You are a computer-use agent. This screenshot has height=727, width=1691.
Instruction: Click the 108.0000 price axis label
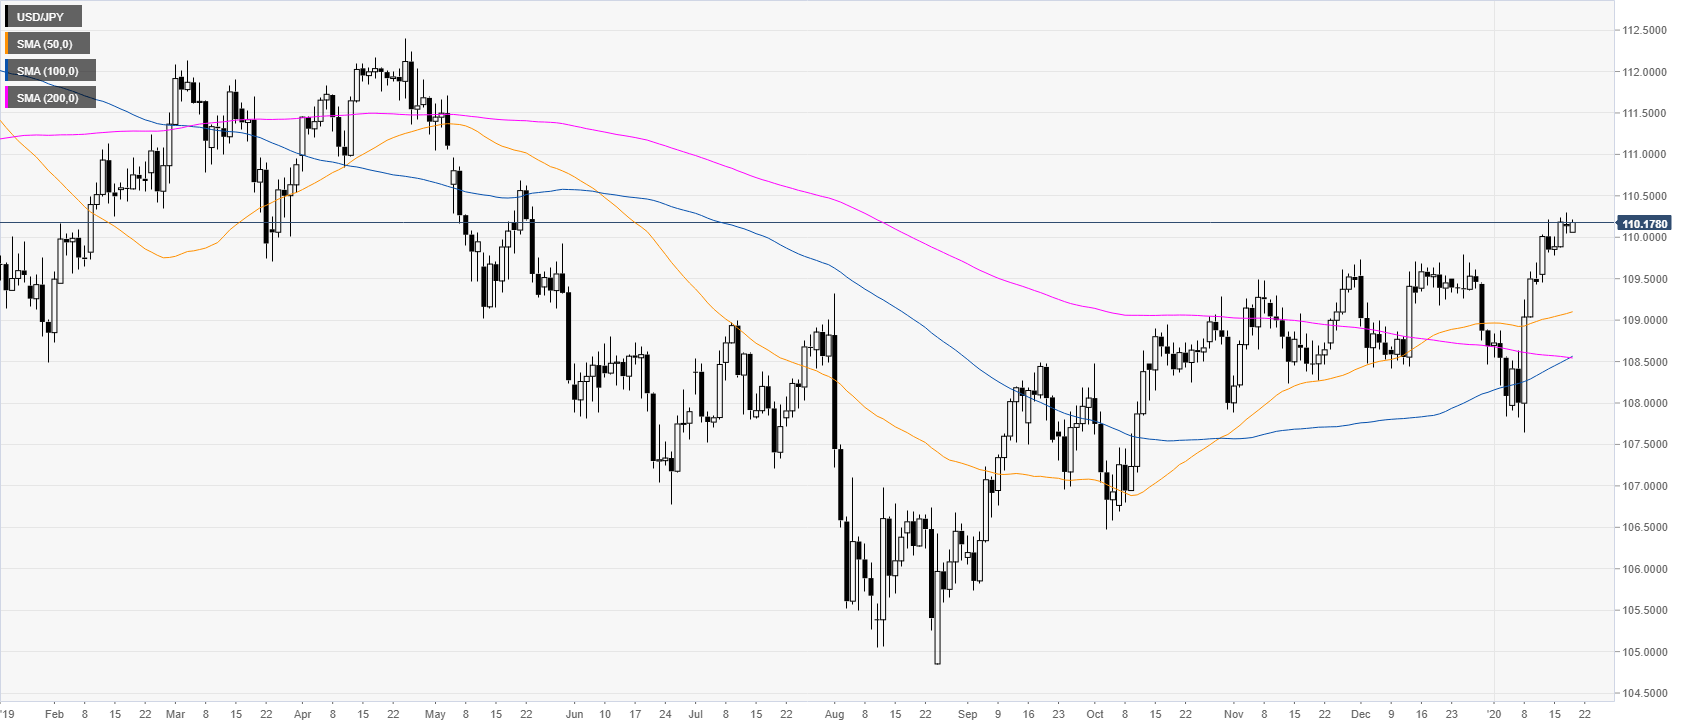point(1645,403)
